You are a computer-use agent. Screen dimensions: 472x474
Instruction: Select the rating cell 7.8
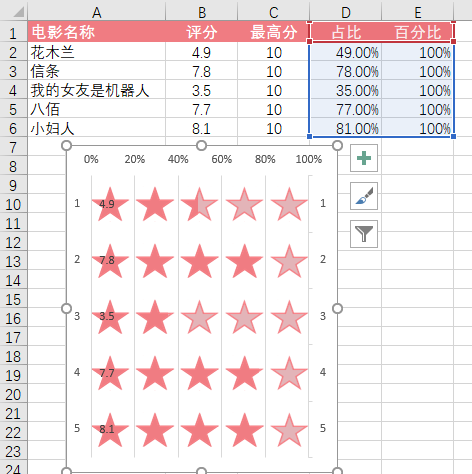pos(202,71)
